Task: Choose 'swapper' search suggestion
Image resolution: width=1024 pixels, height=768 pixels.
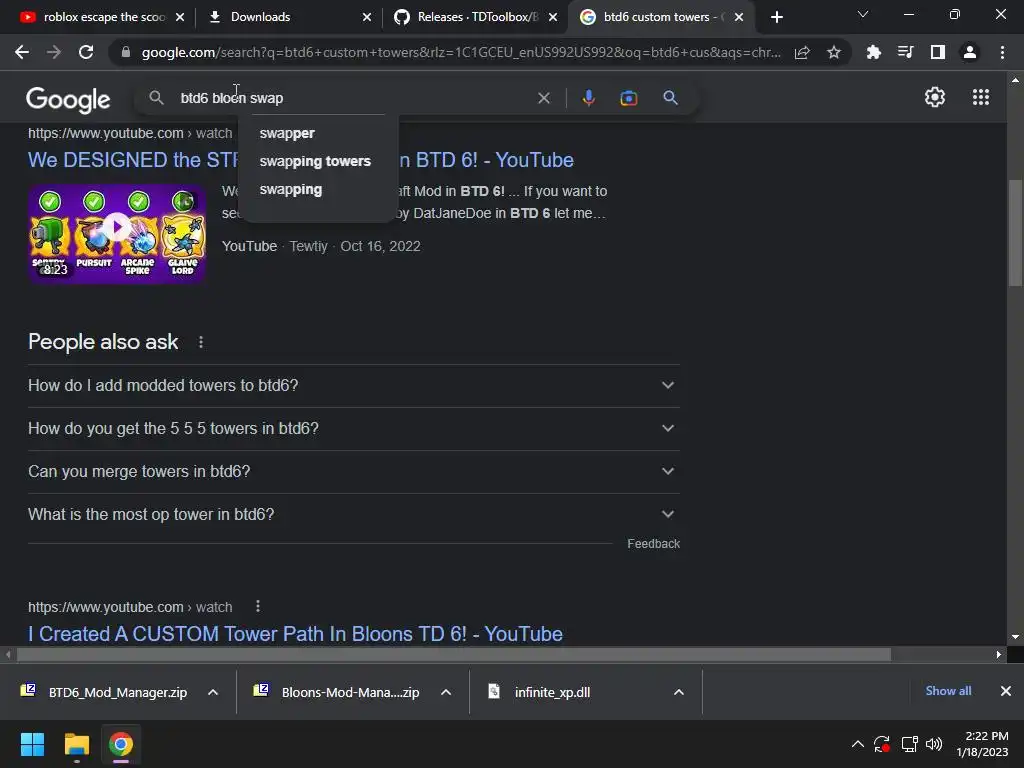Action: pyautogui.click(x=287, y=133)
